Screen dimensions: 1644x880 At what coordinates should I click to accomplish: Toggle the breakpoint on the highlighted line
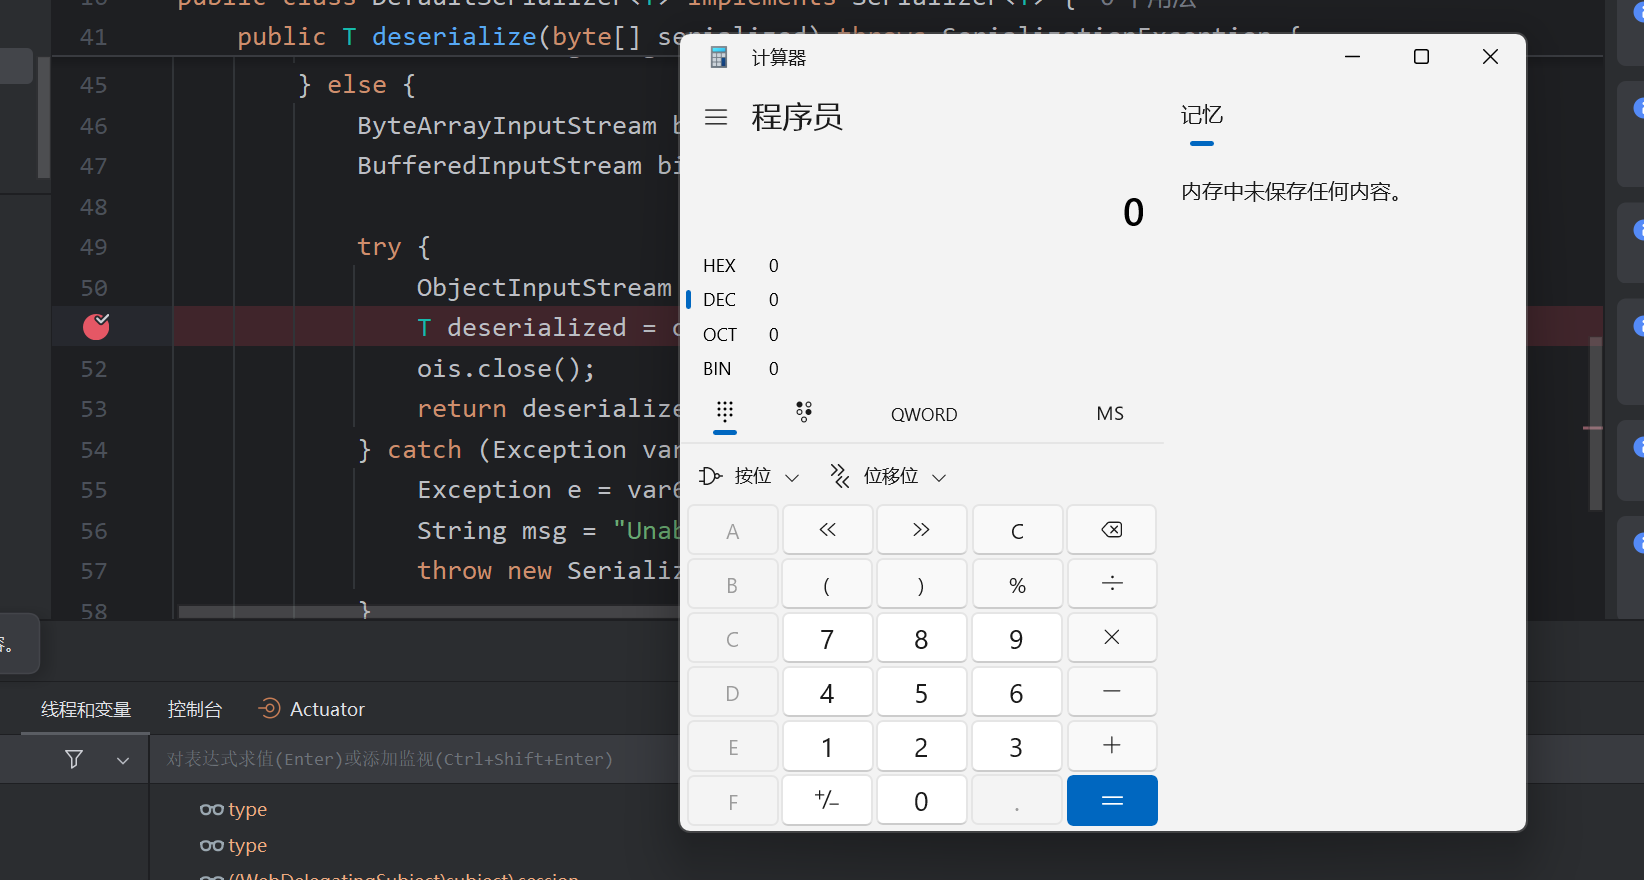[96, 326]
